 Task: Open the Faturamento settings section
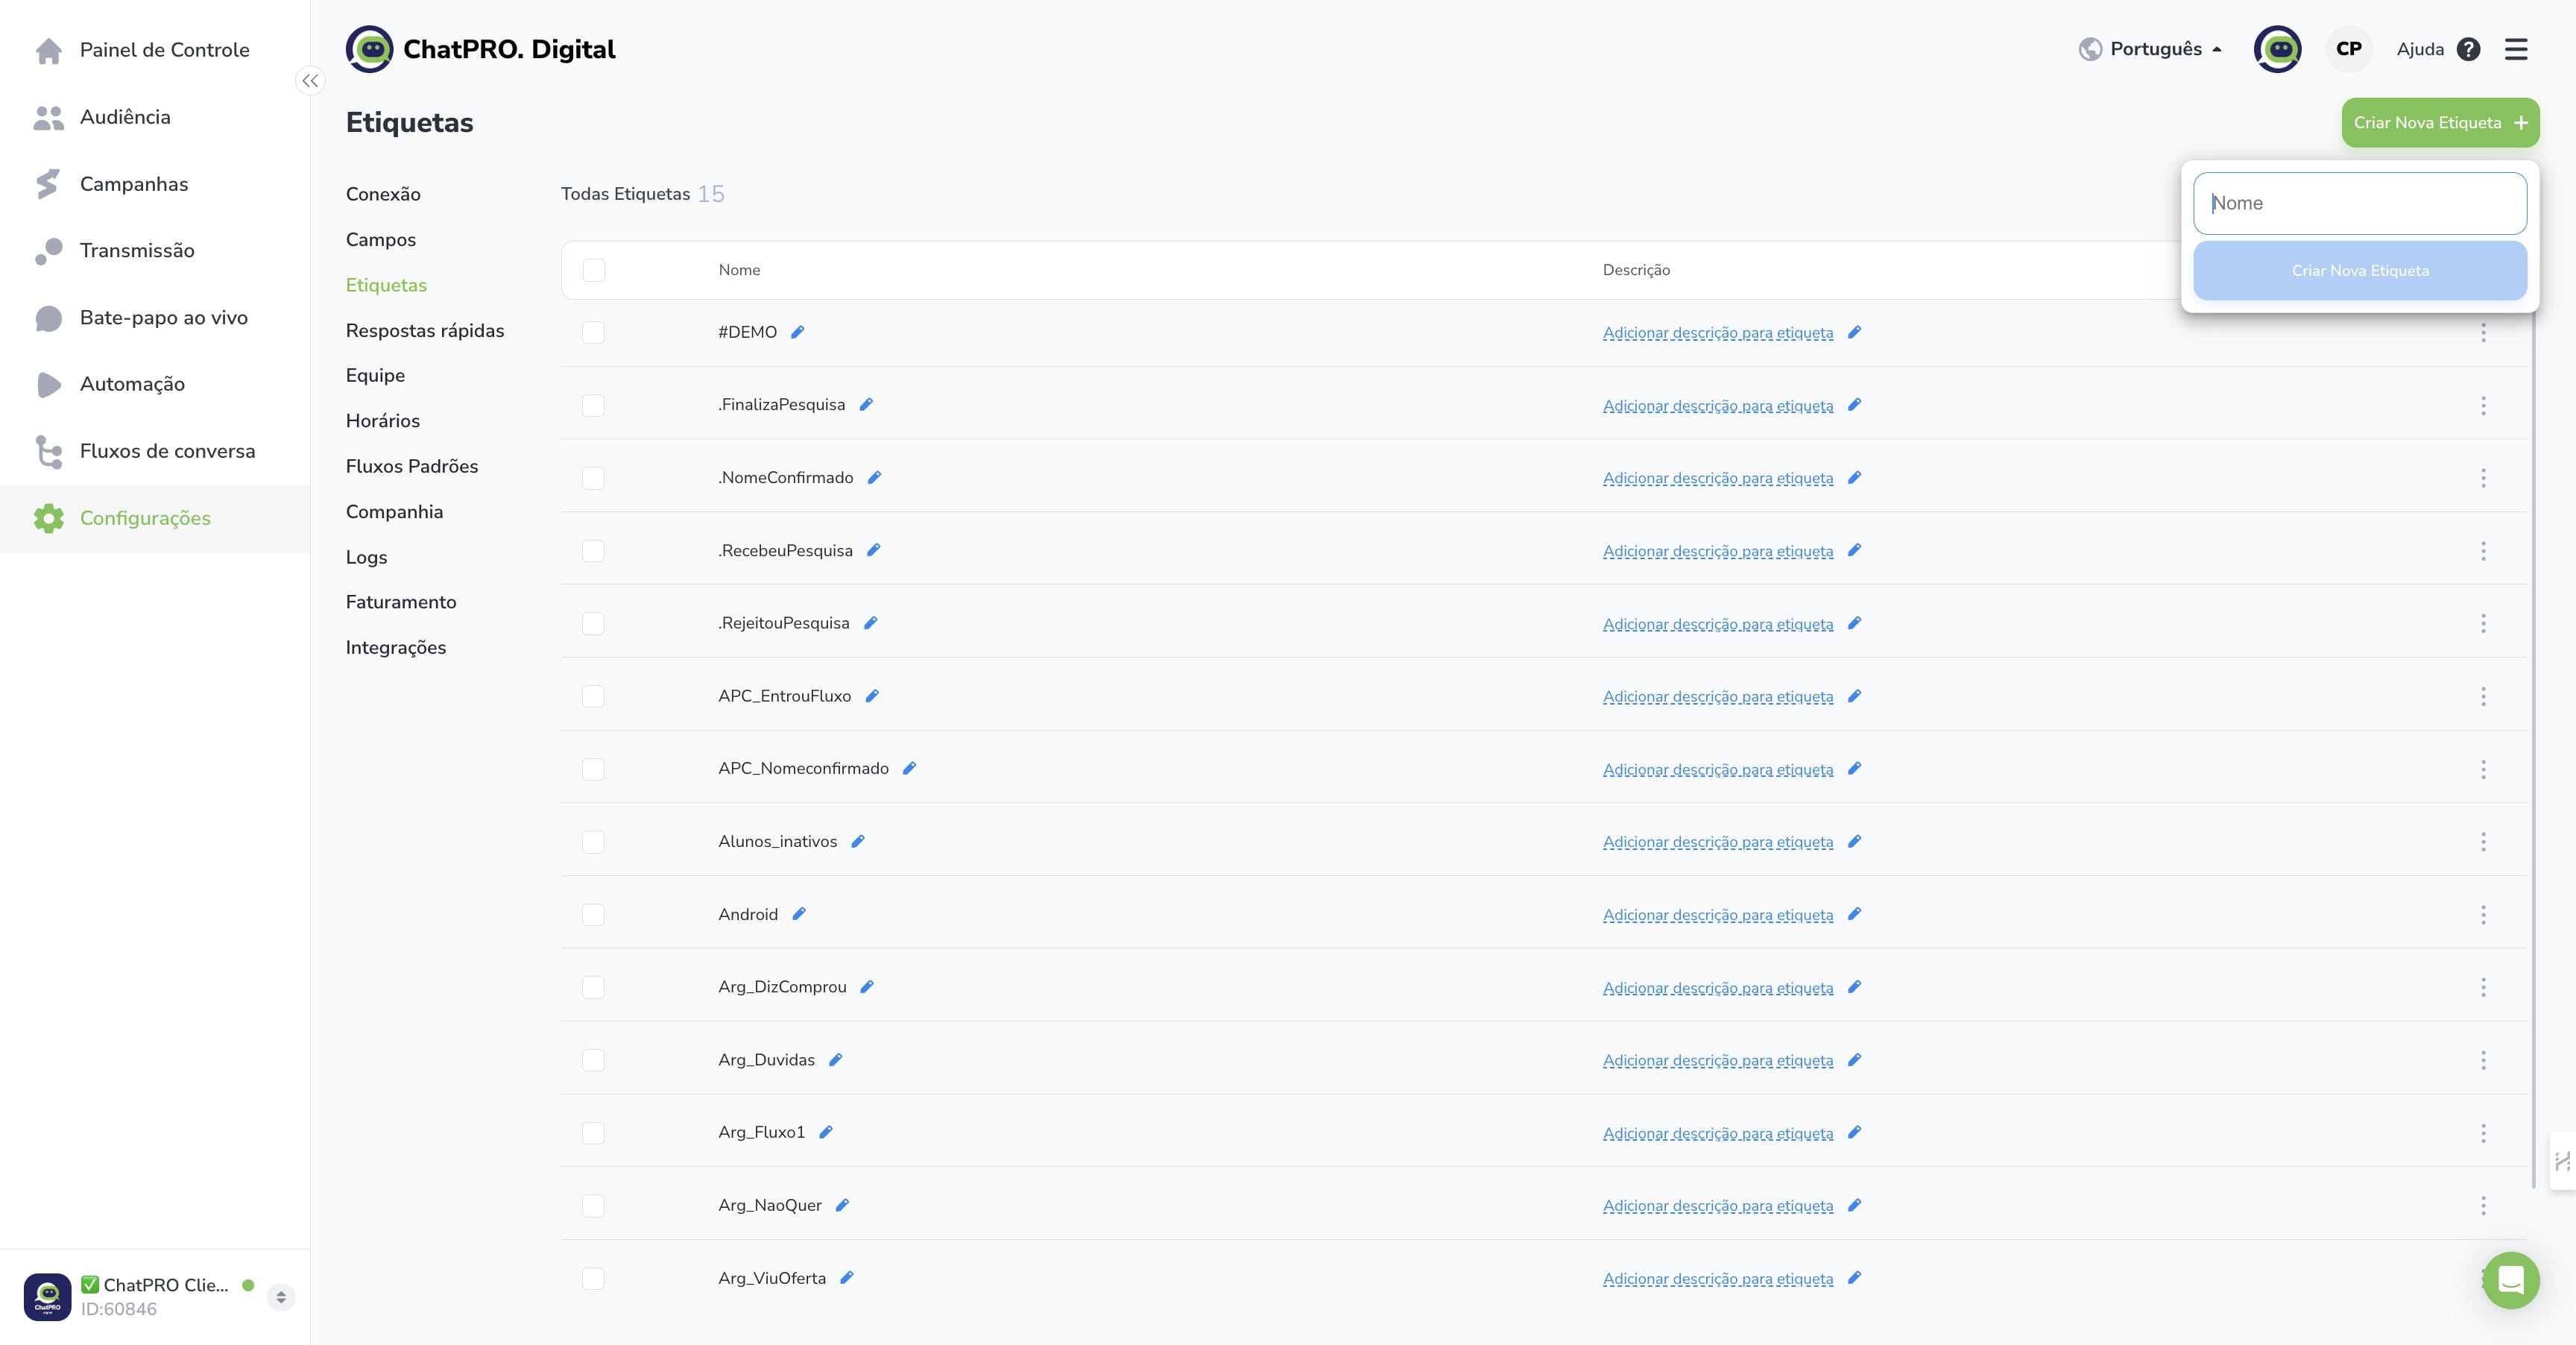coord(401,602)
